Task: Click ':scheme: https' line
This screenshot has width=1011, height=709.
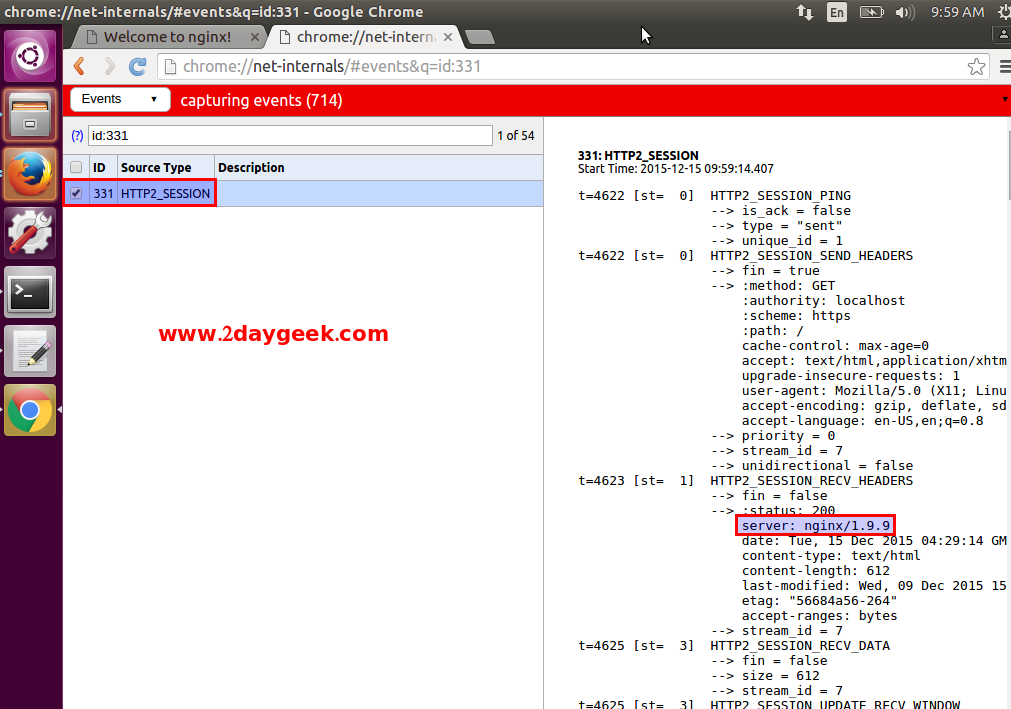Action: (796, 315)
